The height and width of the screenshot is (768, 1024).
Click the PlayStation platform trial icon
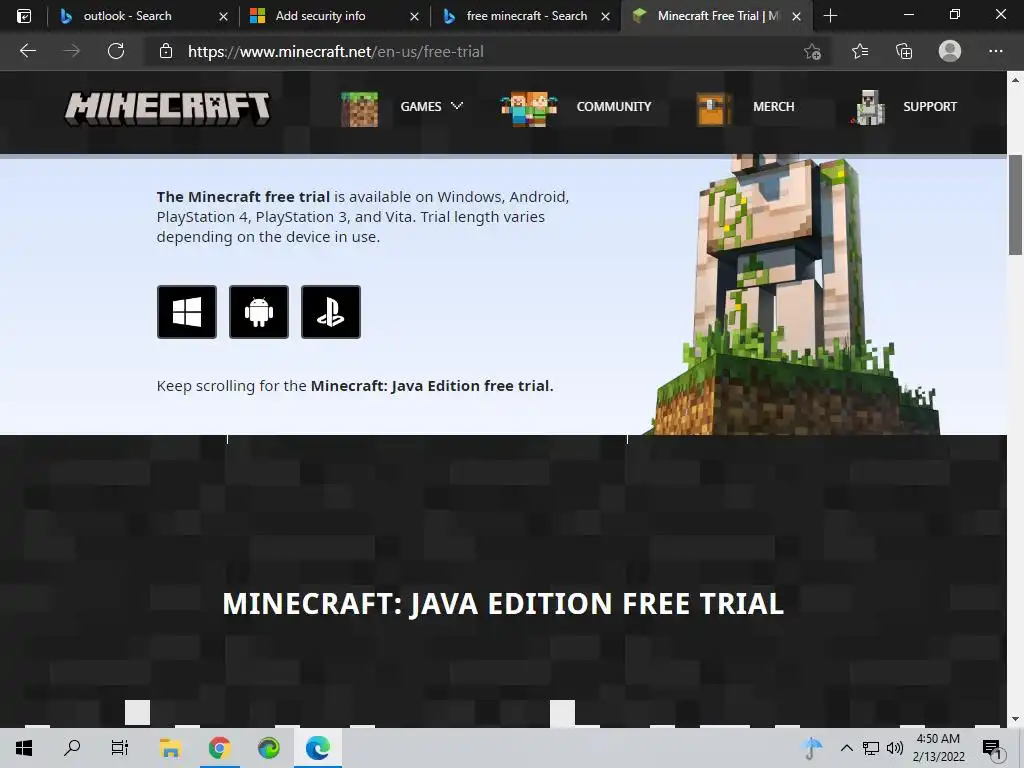[330, 312]
